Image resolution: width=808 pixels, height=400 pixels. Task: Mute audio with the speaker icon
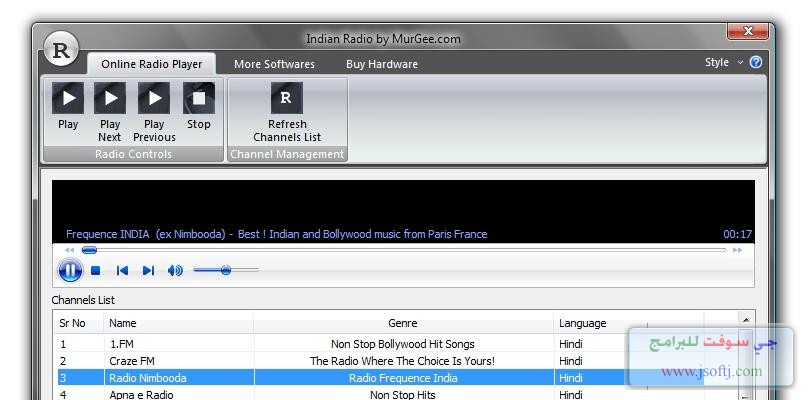coord(175,270)
